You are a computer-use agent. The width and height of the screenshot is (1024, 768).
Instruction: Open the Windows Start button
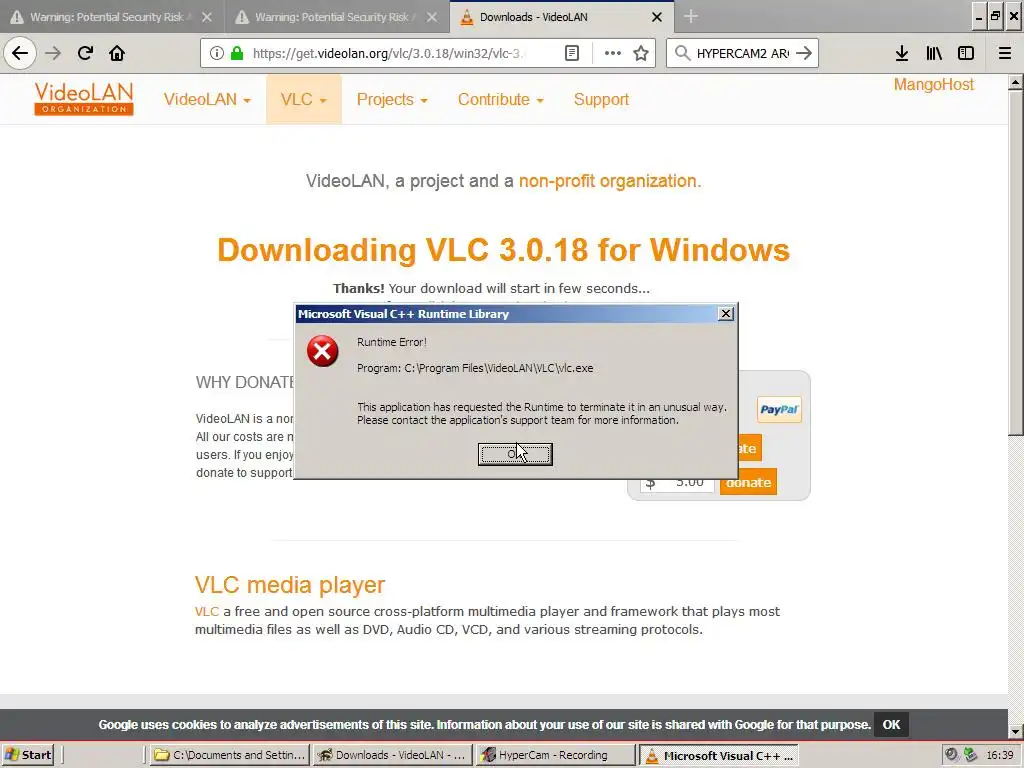pos(28,755)
